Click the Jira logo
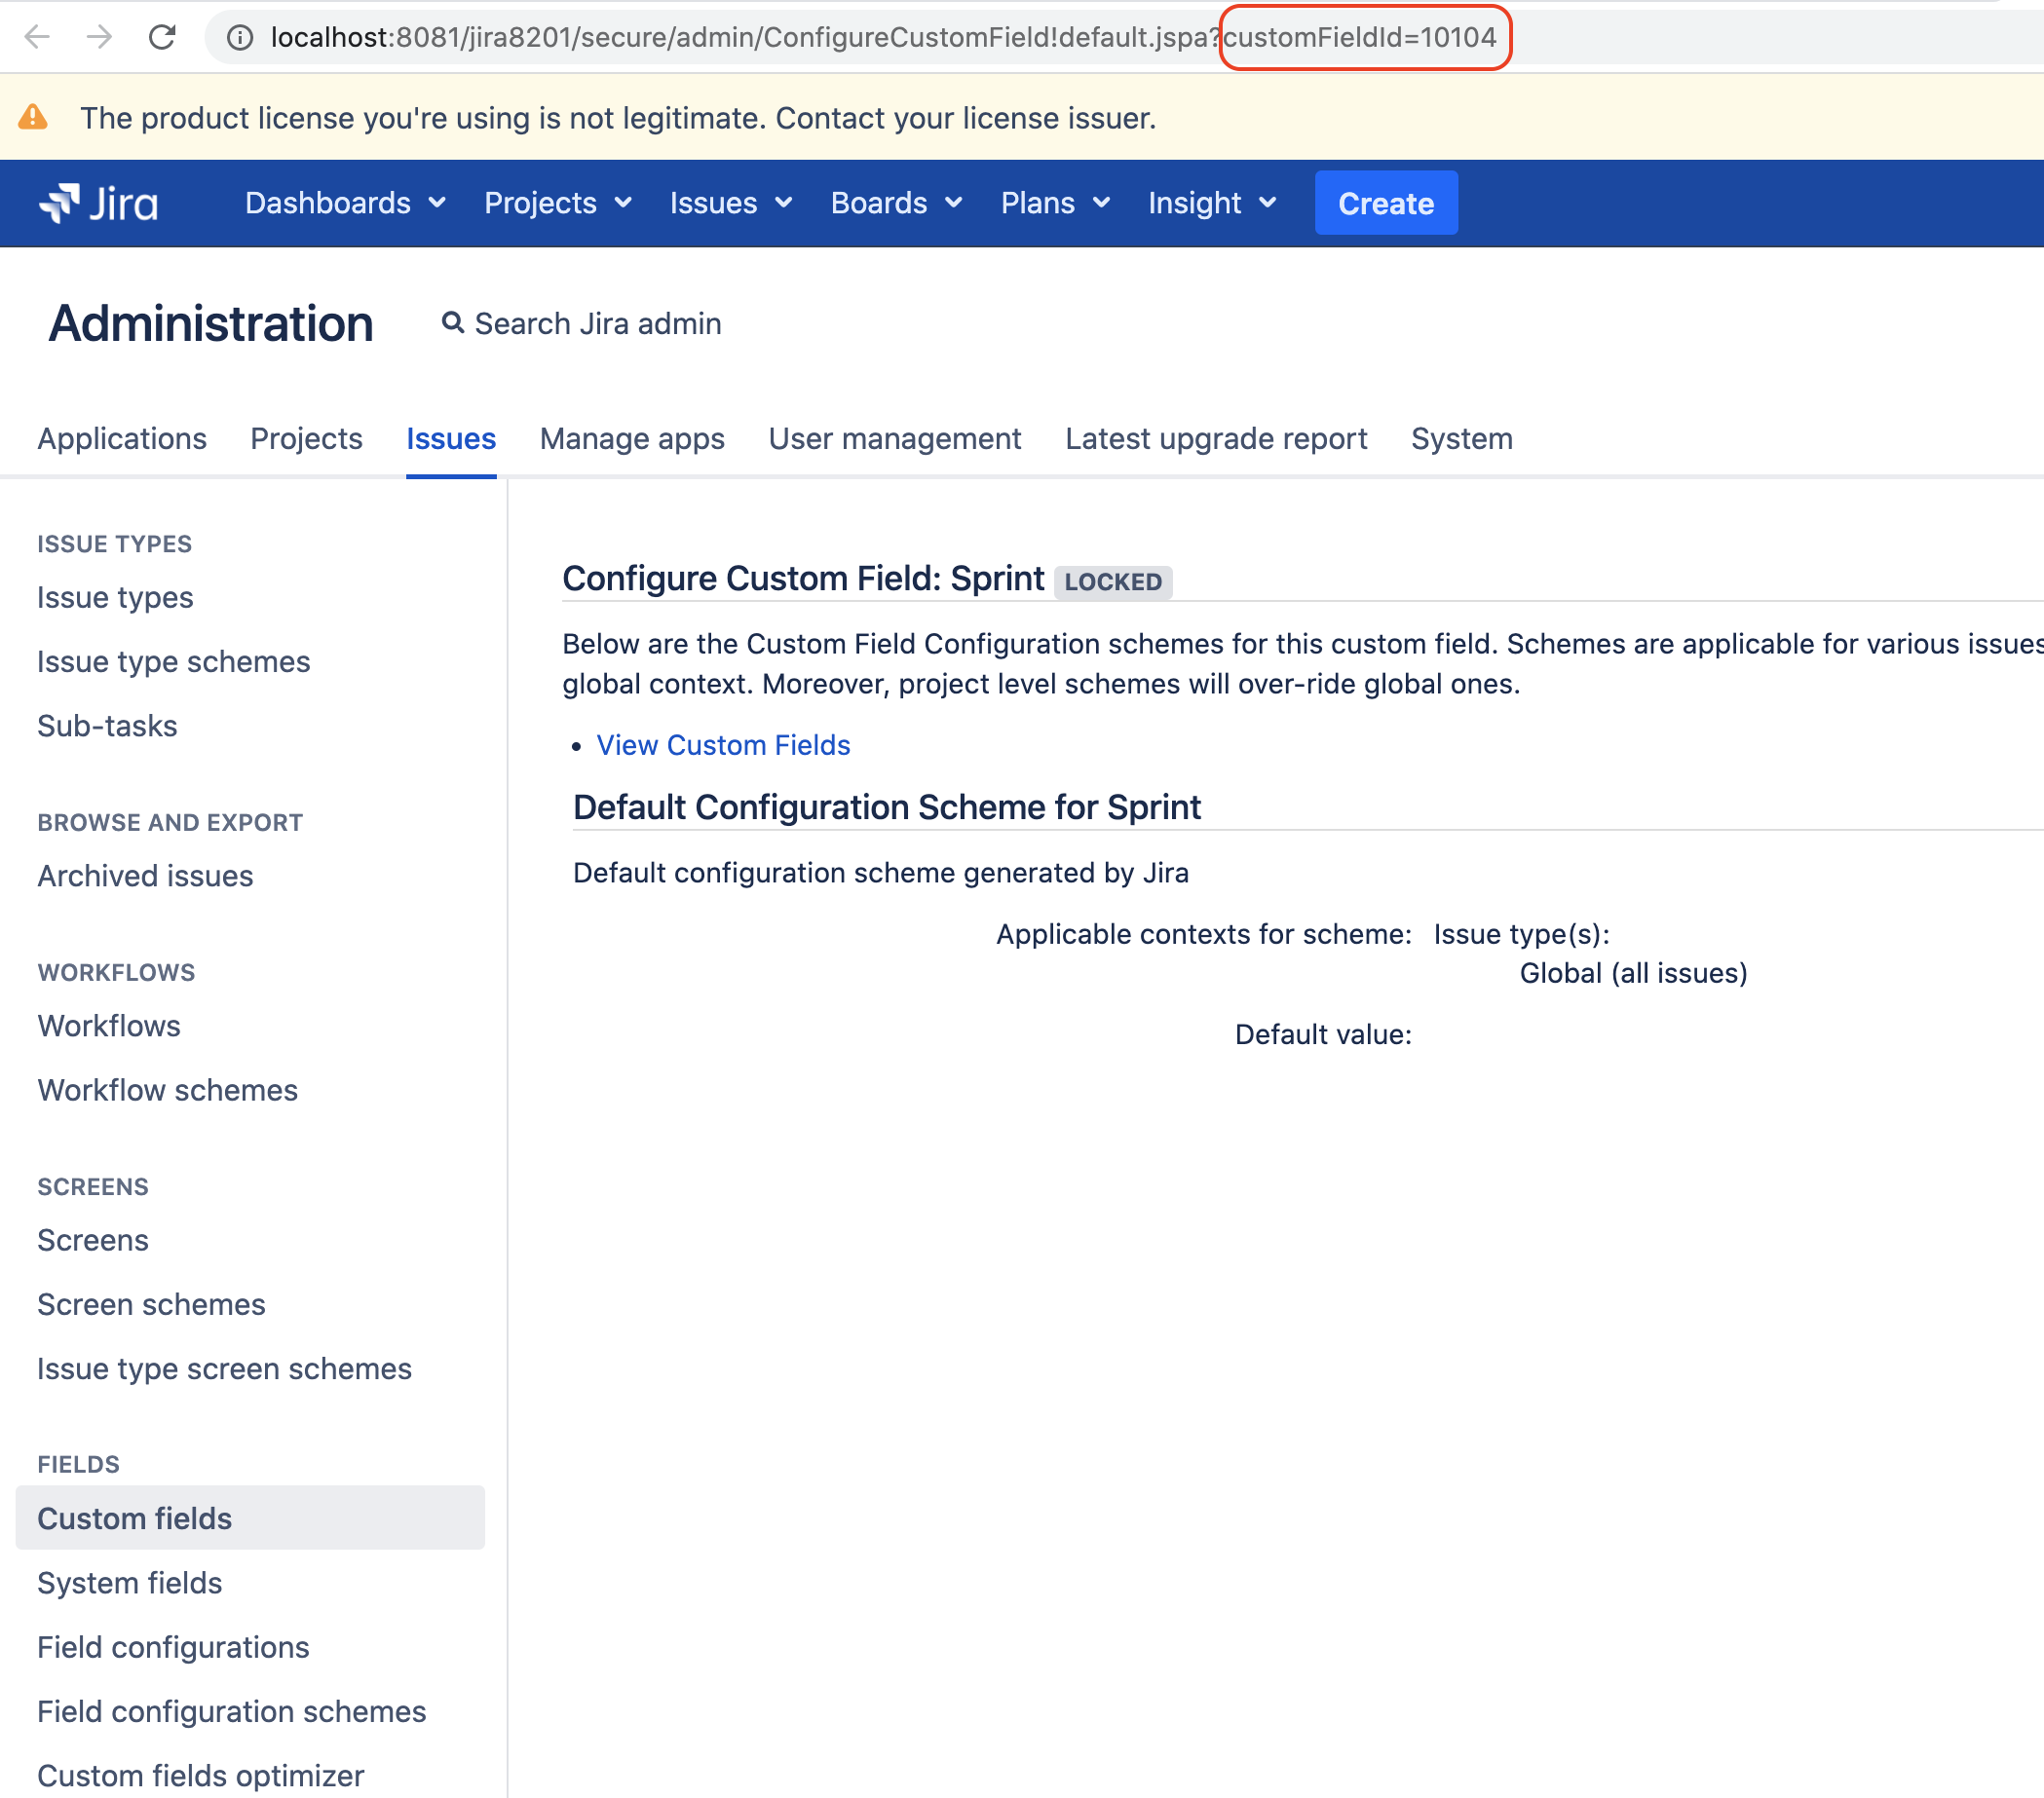The width and height of the screenshot is (2044, 1798). 99,203
